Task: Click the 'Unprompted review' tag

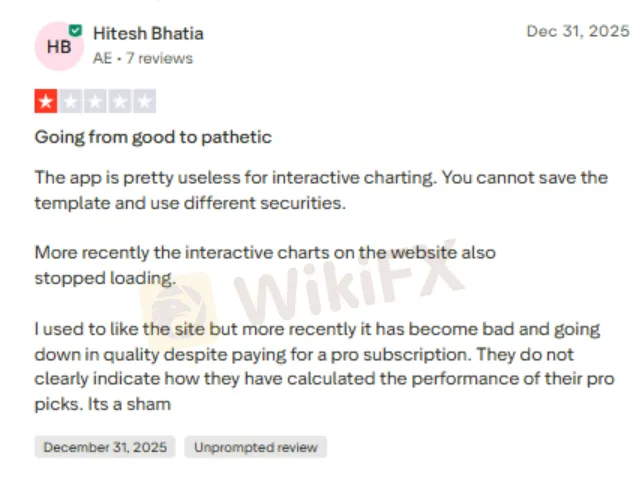Action: 255,447
